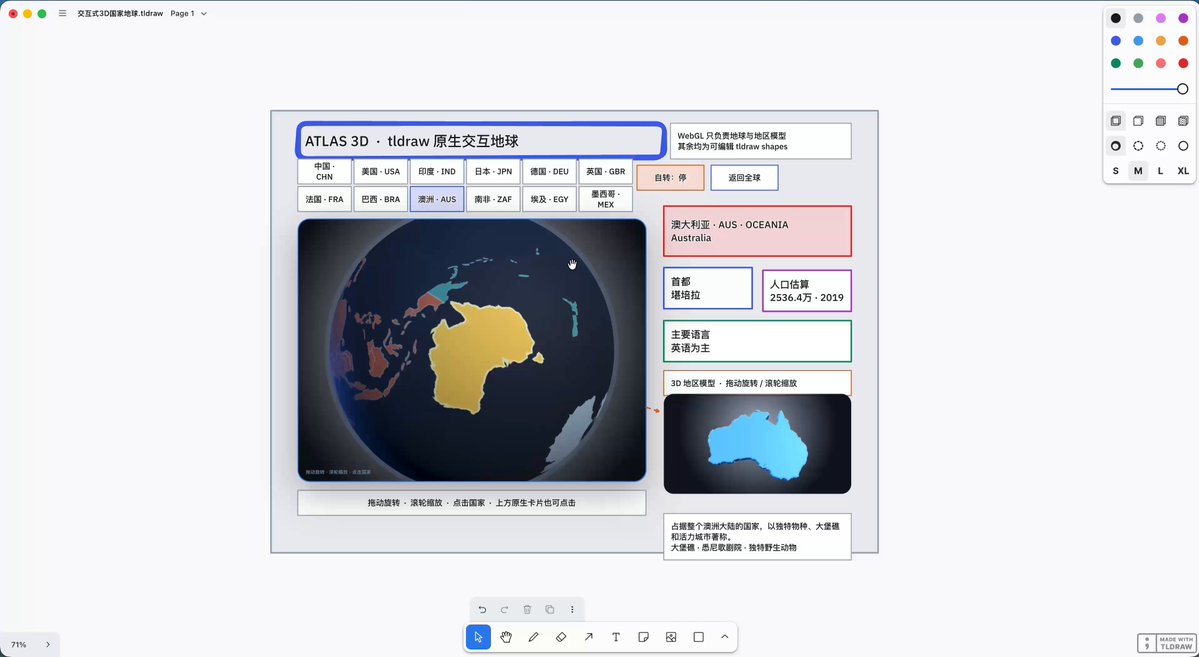
Task: Select the 巴西 · BRA country card
Action: click(x=381, y=199)
